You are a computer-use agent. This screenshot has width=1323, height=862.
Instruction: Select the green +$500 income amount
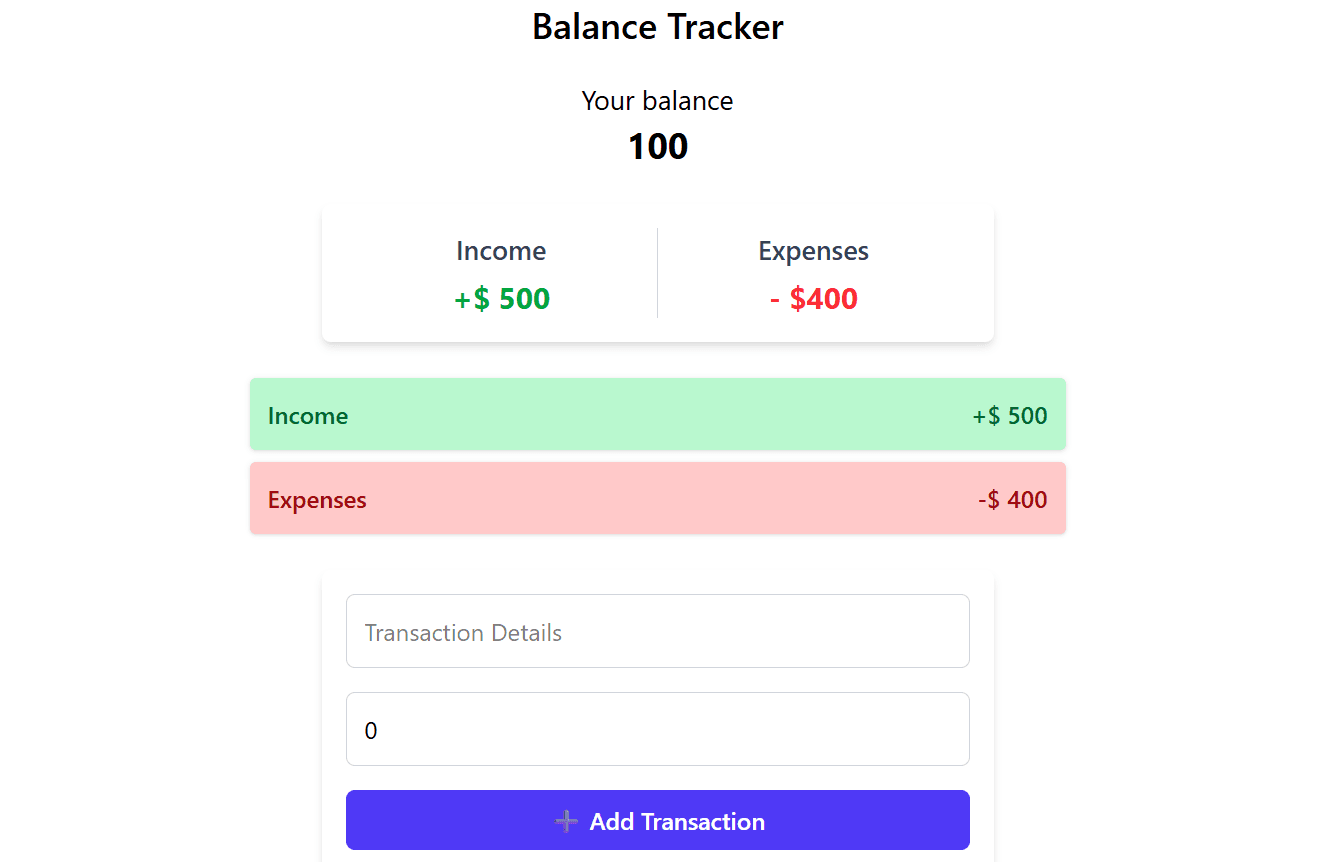pos(502,298)
